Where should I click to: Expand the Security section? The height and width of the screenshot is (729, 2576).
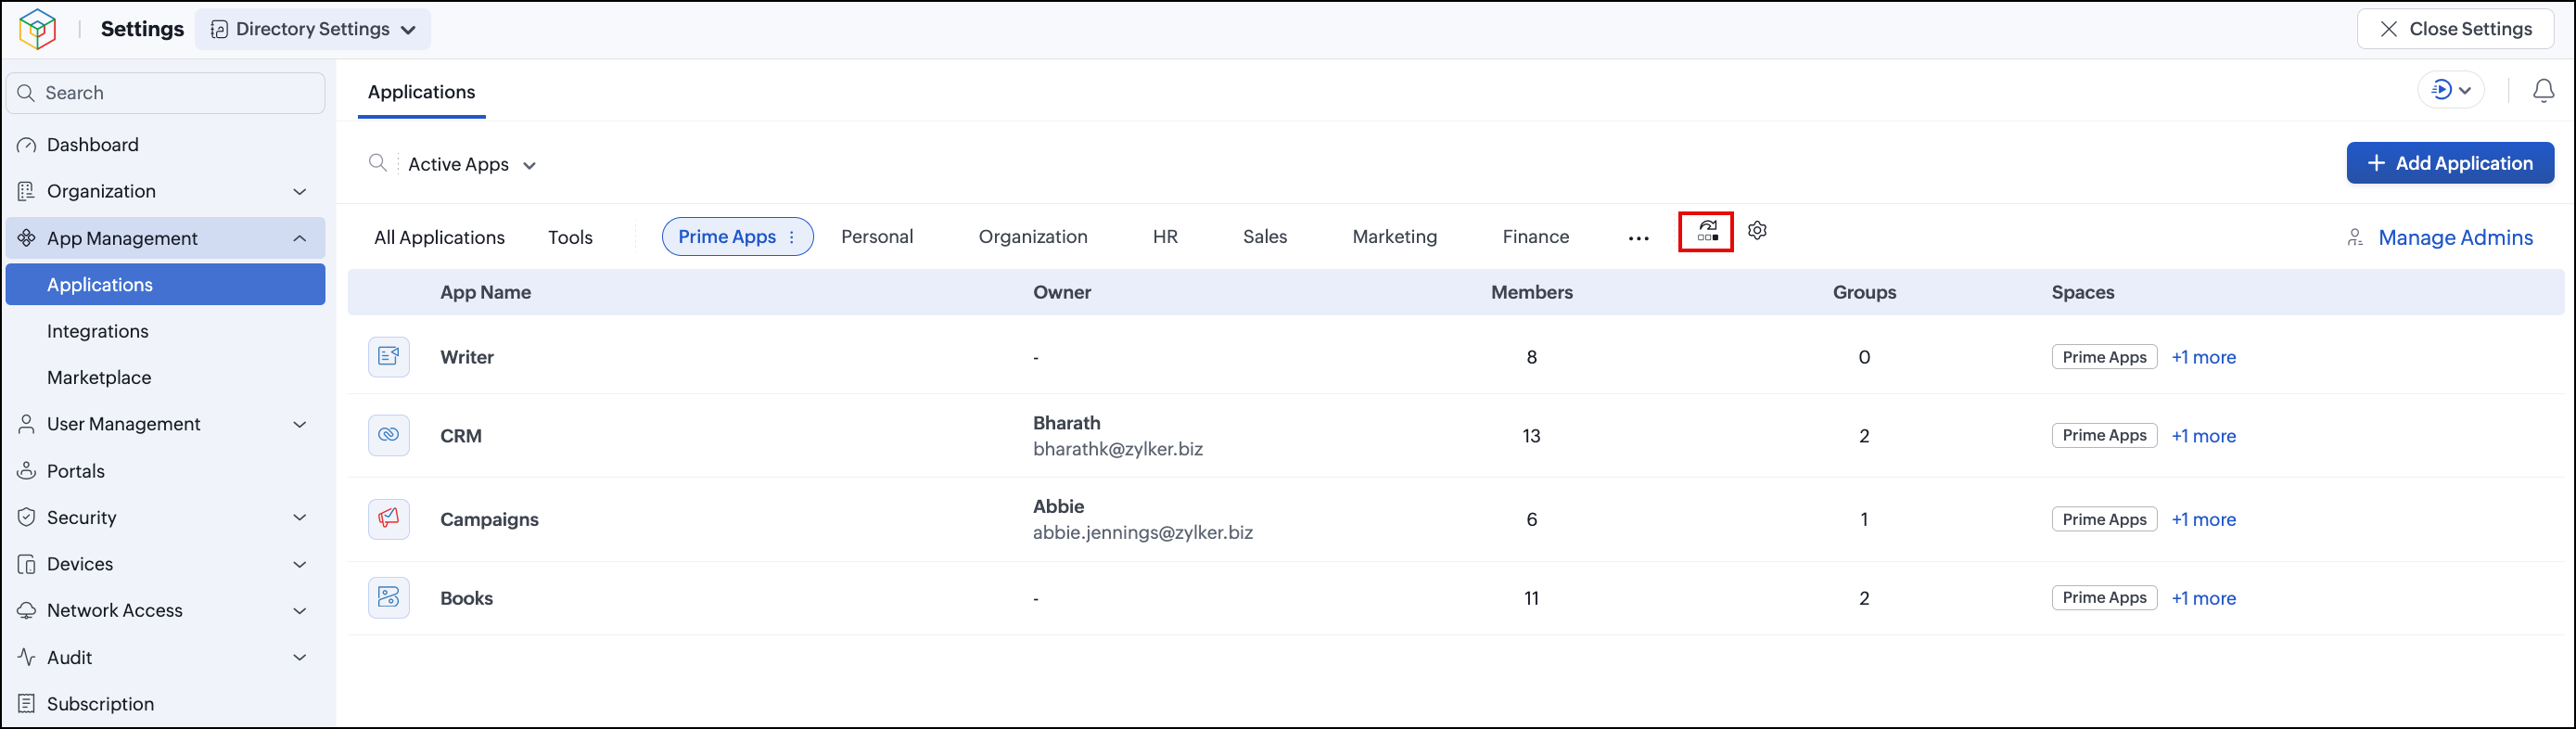(300, 517)
